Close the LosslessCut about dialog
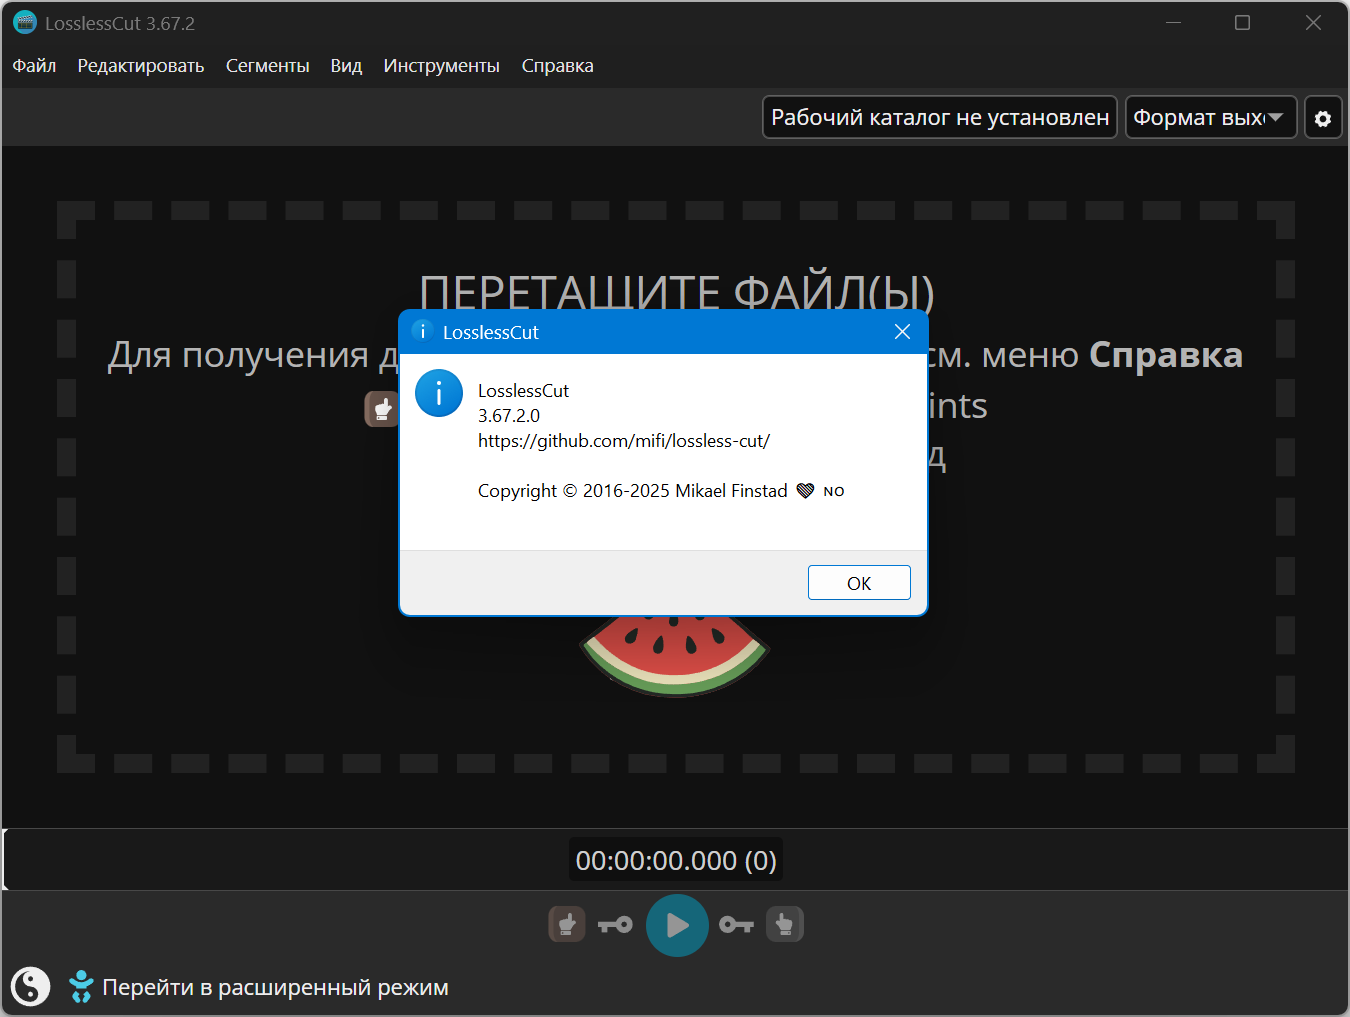Screen dimensions: 1350x1017 pos(902,332)
